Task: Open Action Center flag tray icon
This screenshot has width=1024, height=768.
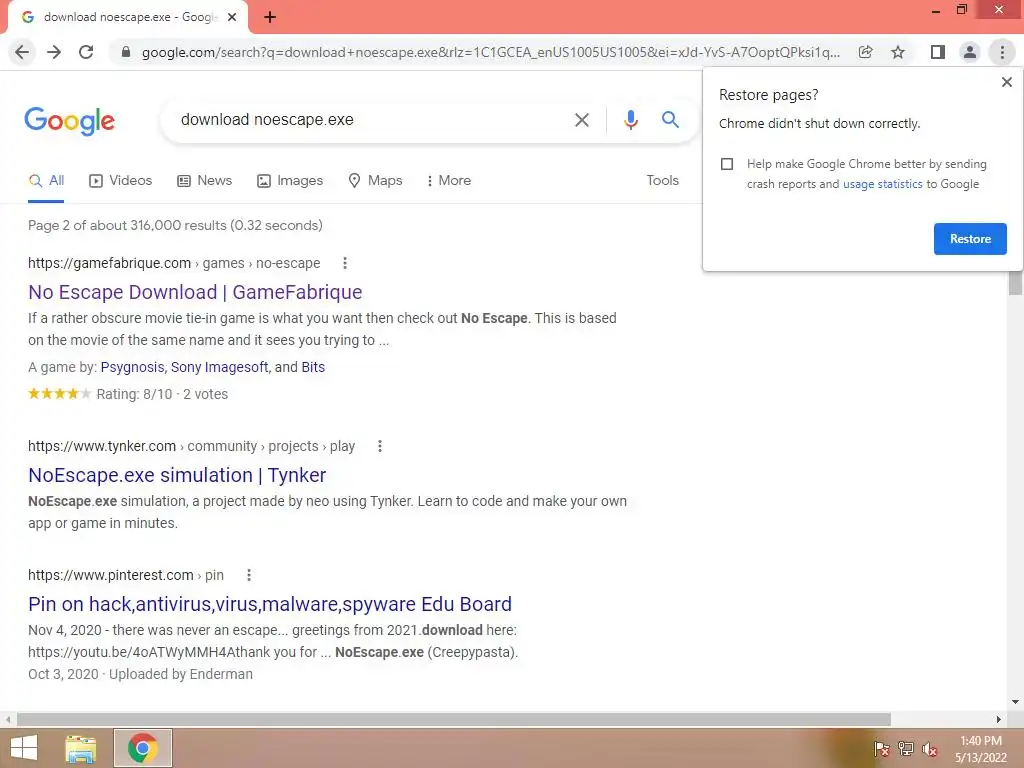Action: 882,749
